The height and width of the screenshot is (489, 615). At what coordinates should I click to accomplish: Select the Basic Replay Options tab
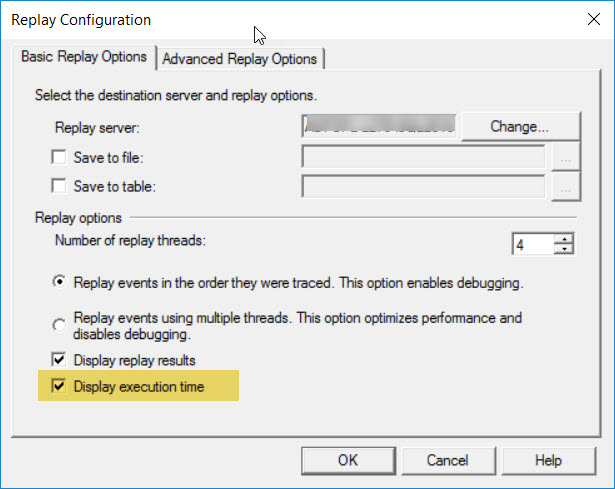point(84,57)
